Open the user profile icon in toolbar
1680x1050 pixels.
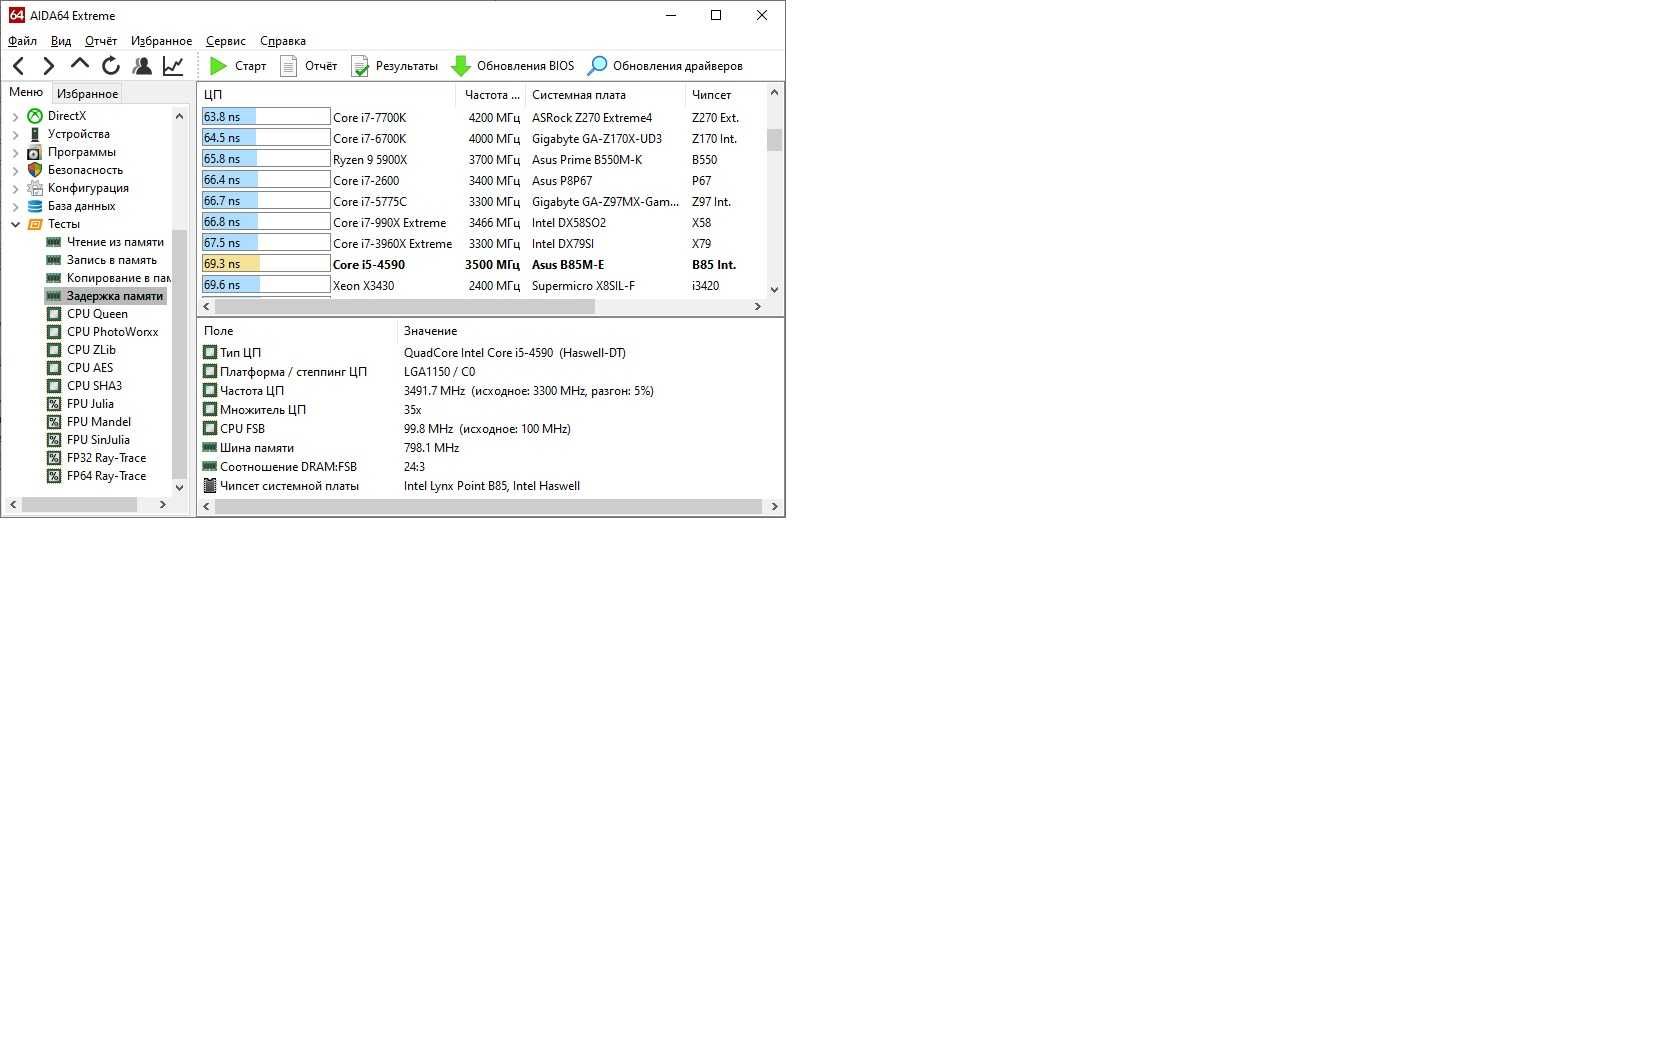[142, 66]
